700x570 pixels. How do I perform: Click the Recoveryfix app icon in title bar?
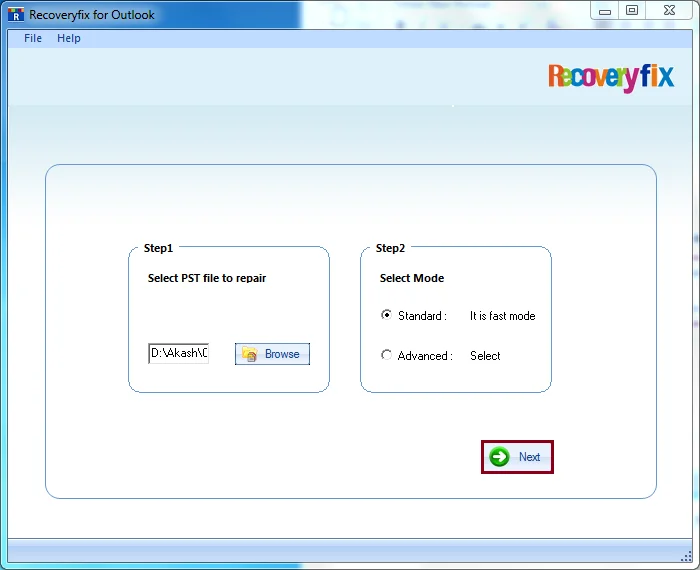coord(16,15)
